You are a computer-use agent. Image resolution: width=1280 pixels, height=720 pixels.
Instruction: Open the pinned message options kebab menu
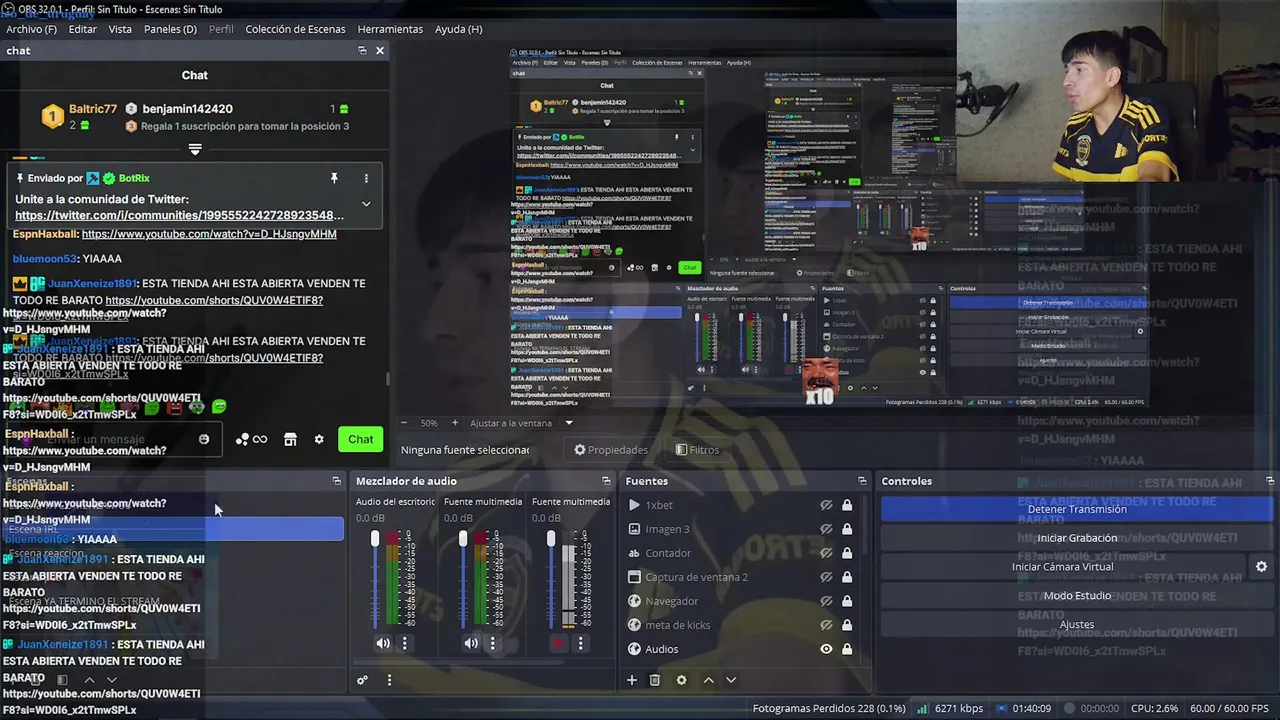pyautogui.click(x=366, y=178)
